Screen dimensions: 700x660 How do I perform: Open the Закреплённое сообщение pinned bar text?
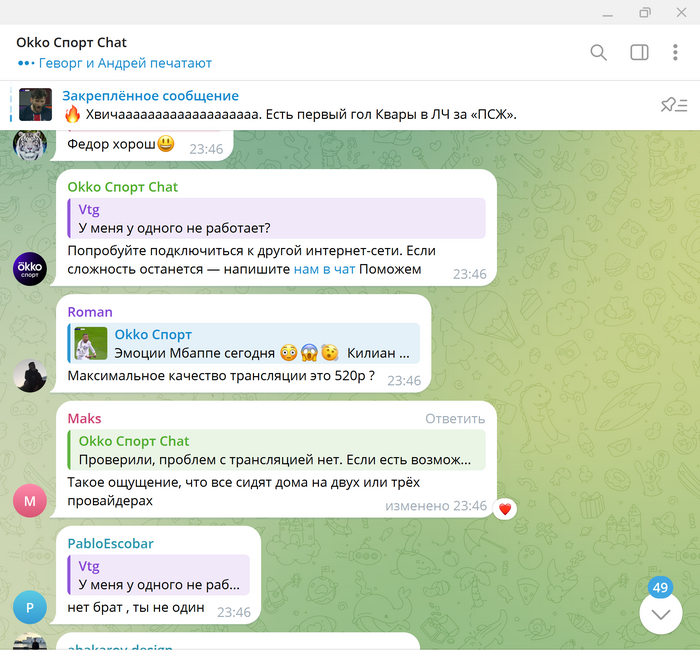point(150,96)
